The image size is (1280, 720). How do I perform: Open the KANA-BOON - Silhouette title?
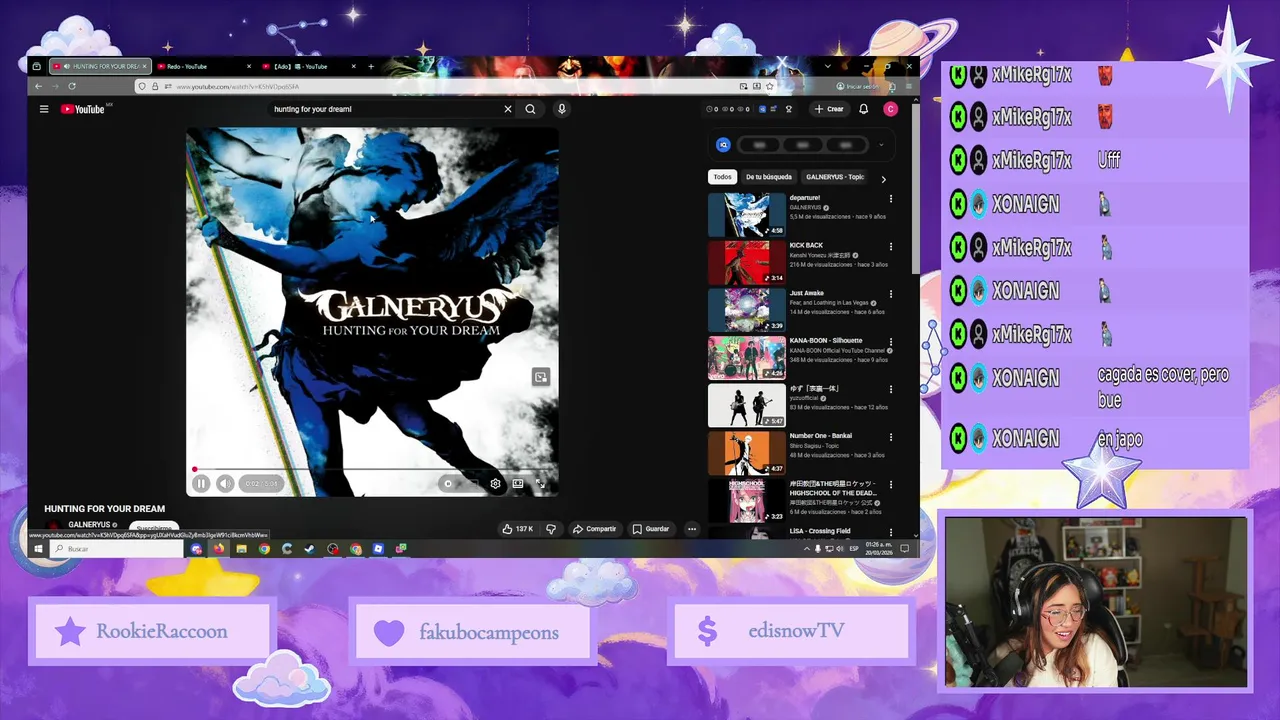click(x=826, y=341)
